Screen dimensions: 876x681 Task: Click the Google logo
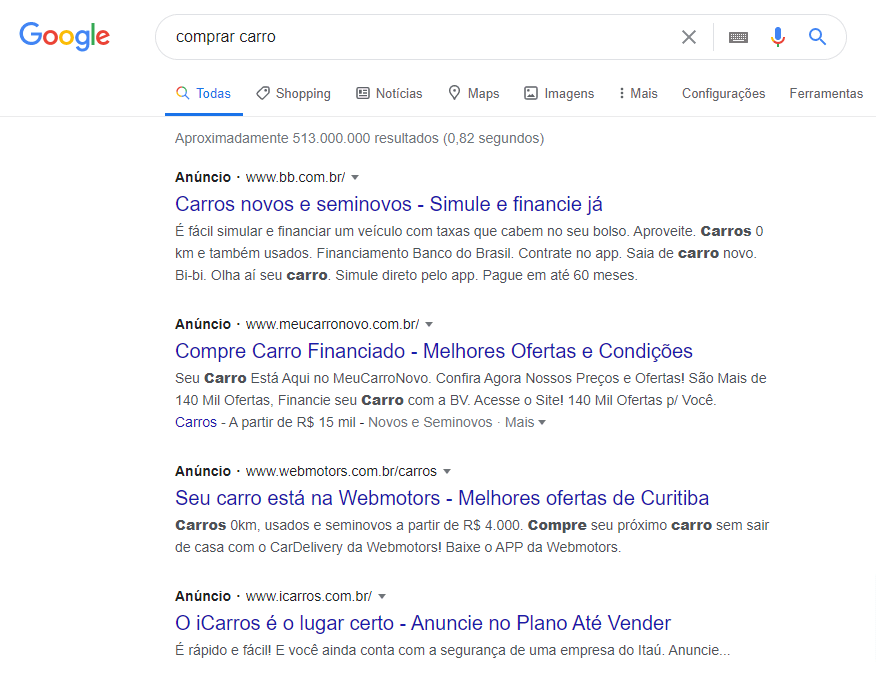pos(64,36)
